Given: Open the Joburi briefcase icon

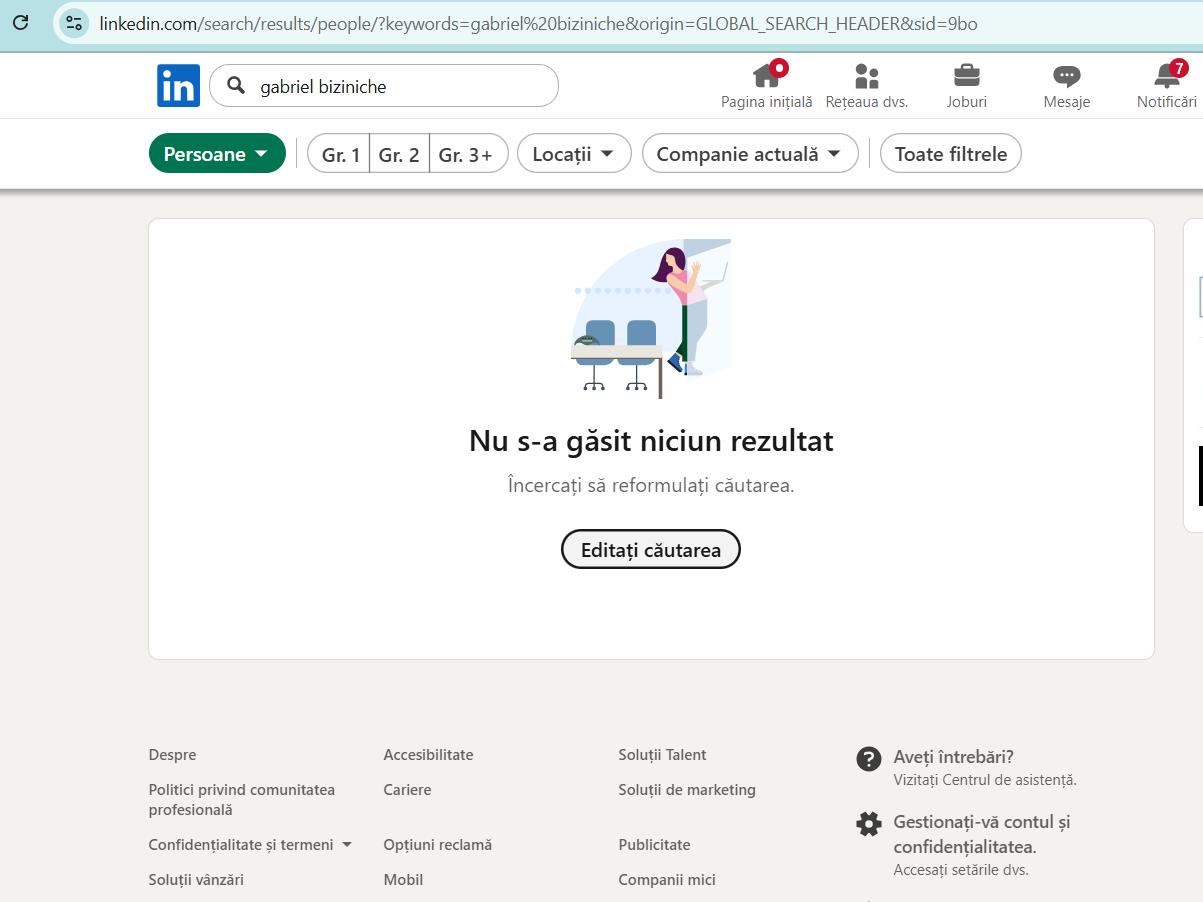Looking at the screenshot, I should point(966,76).
